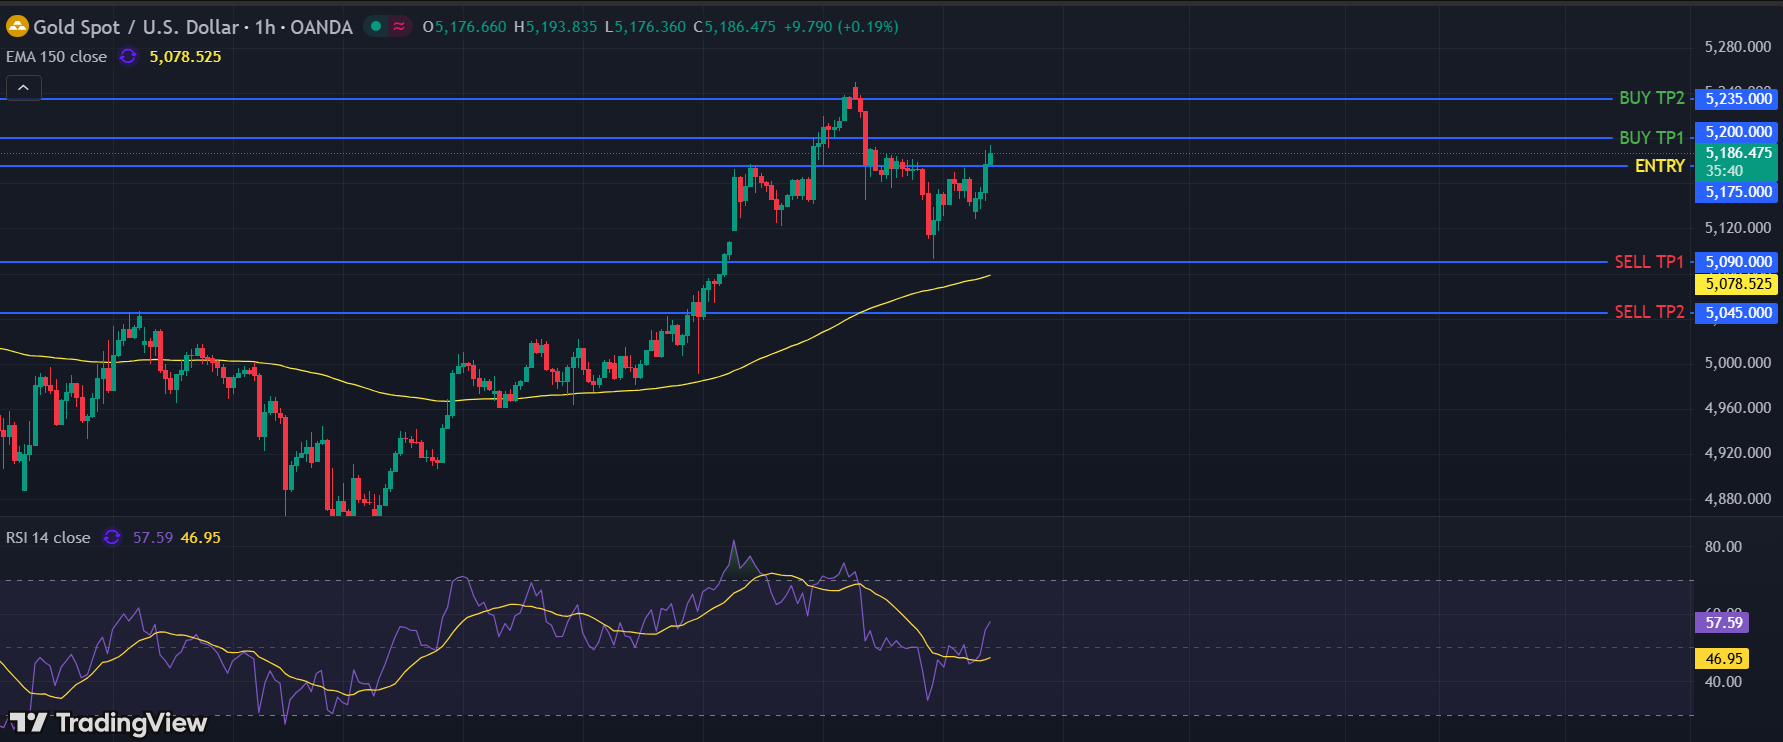Click the pink data update mode icon
The image size is (1783, 742).
pos(399,27)
